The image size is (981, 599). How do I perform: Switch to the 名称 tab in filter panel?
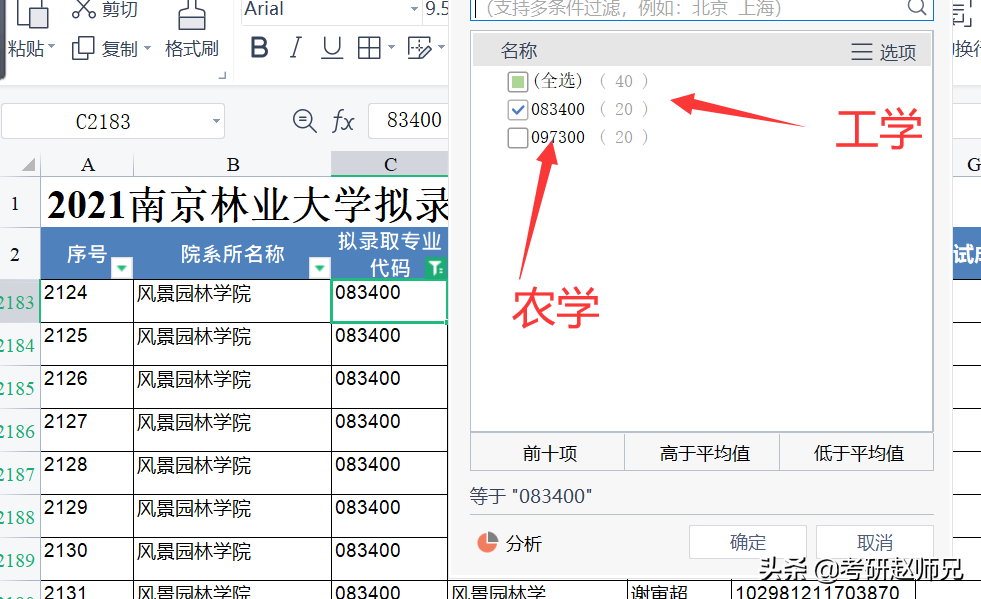(x=518, y=49)
